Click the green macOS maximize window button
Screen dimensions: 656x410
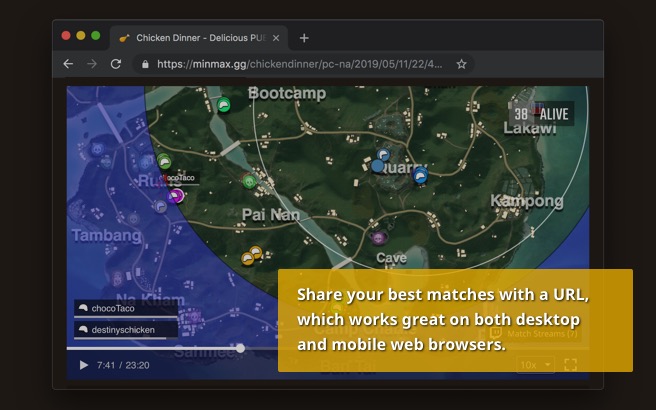coord(95,36)
